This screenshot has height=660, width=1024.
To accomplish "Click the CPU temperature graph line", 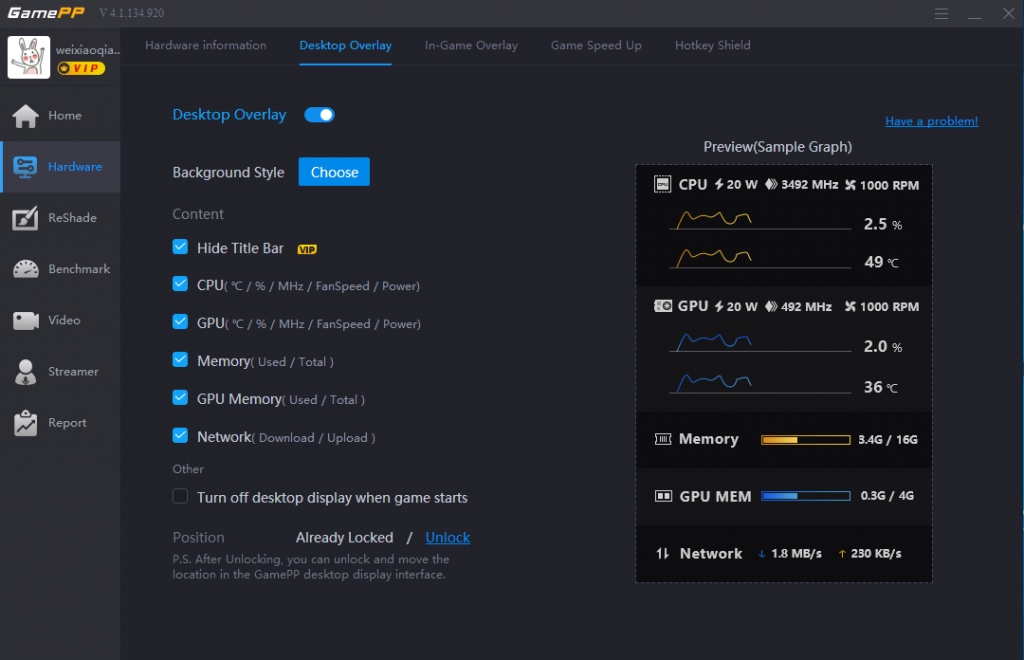I will pyautogui.click(x=760, y=259).
